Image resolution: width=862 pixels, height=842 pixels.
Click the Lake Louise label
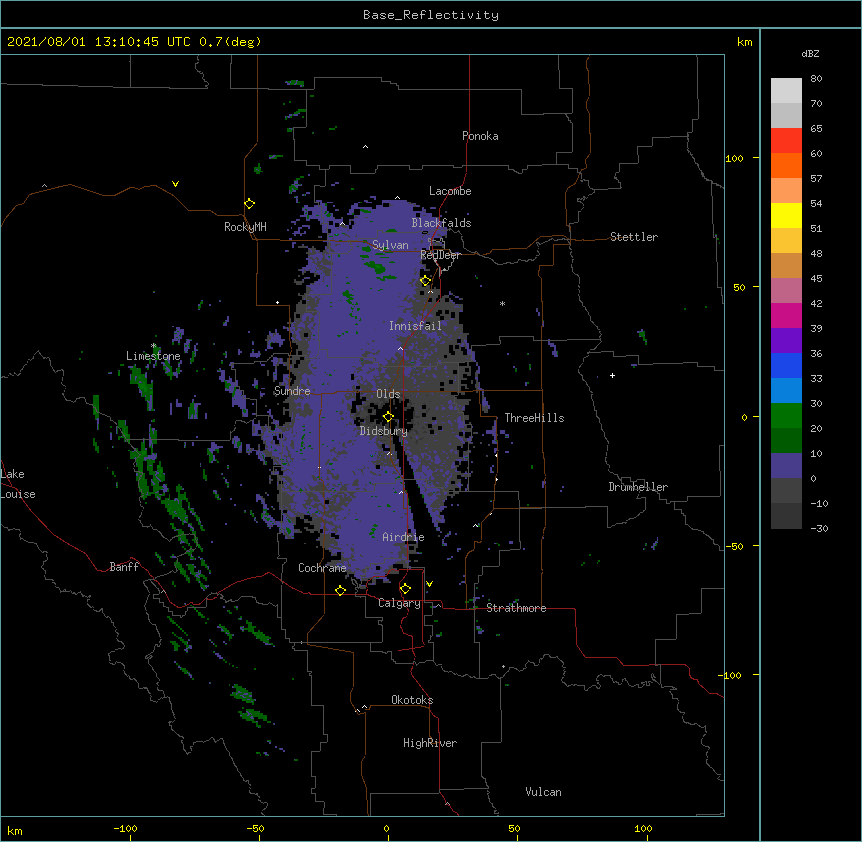pos(18,484)
